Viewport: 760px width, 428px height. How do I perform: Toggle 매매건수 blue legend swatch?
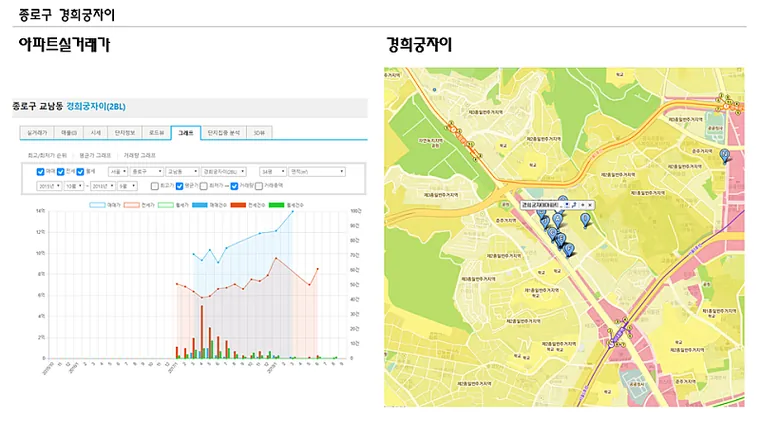[x=200, y=205]
